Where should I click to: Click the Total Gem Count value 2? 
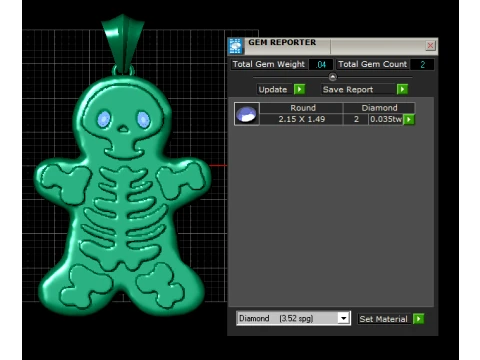(422, 64)
